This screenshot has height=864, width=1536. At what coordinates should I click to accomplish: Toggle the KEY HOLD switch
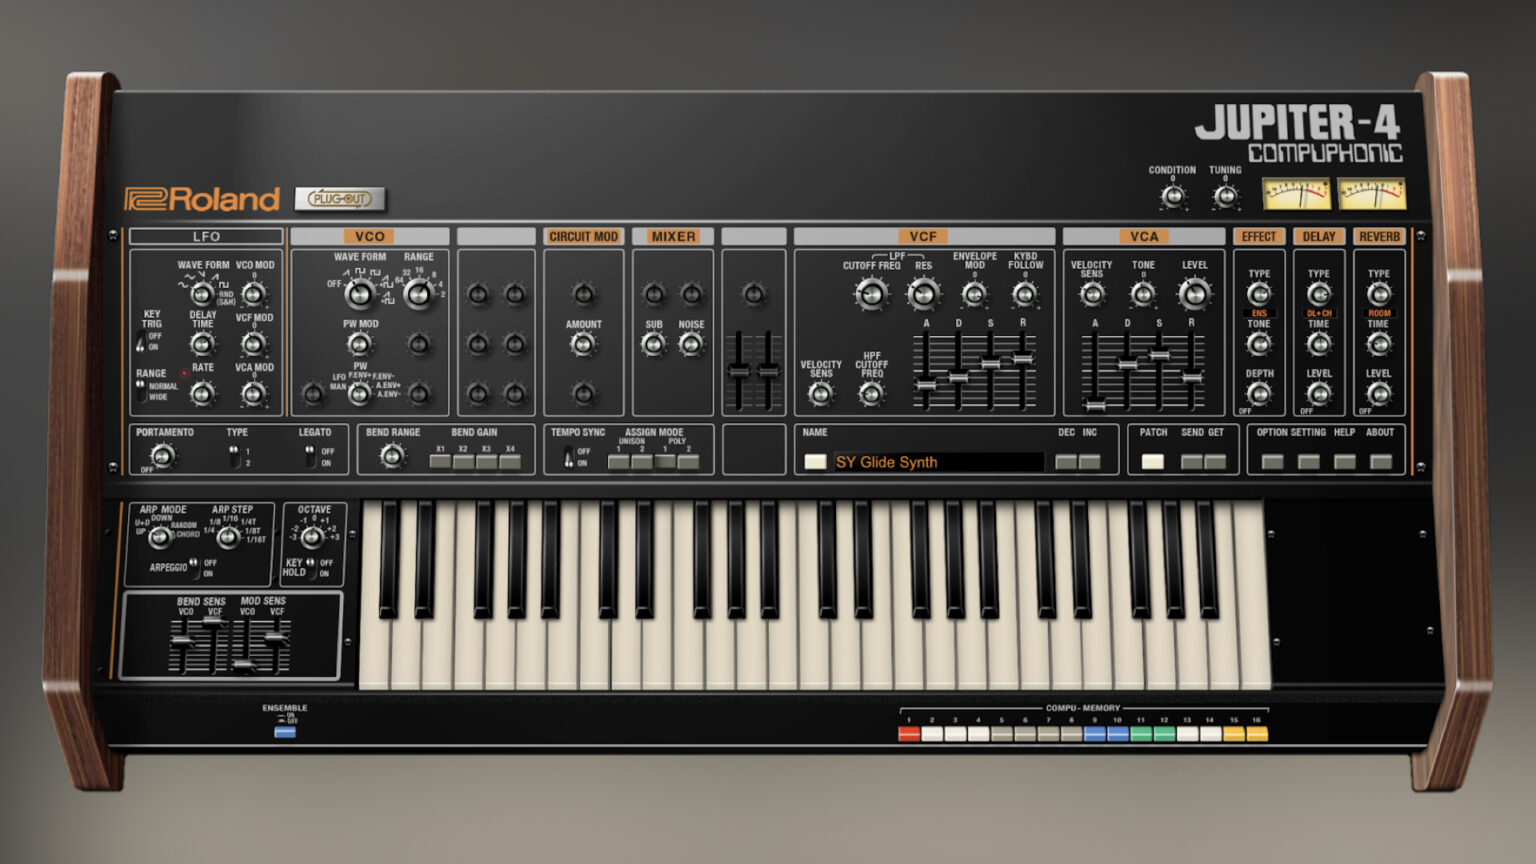pyautogui.click(x=311, y=567)
